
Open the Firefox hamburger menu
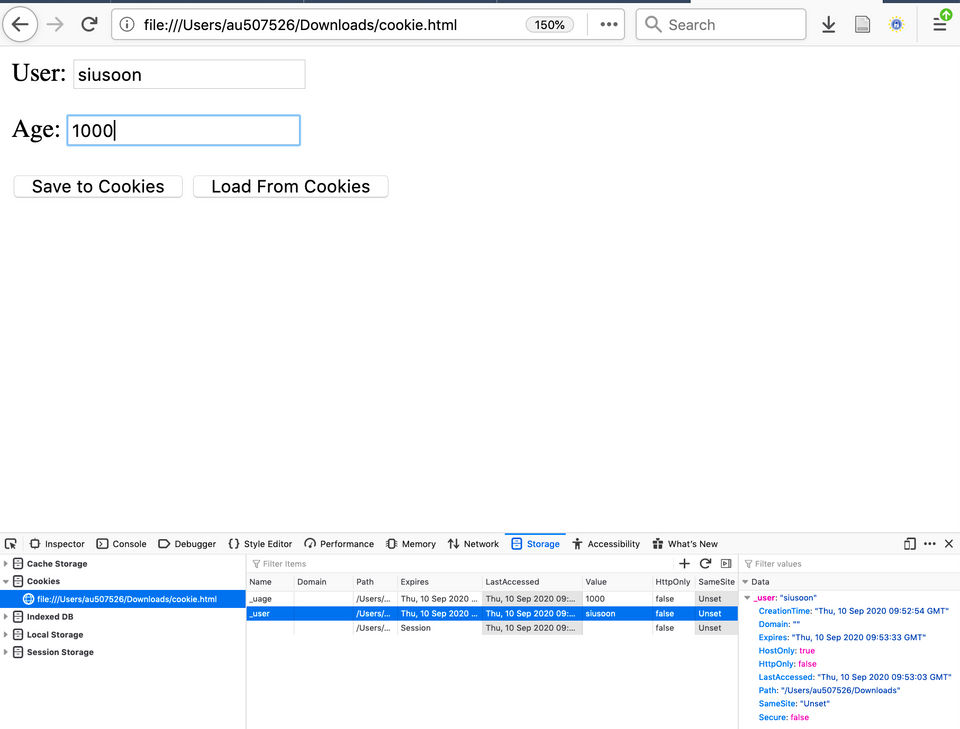point(940,24)
